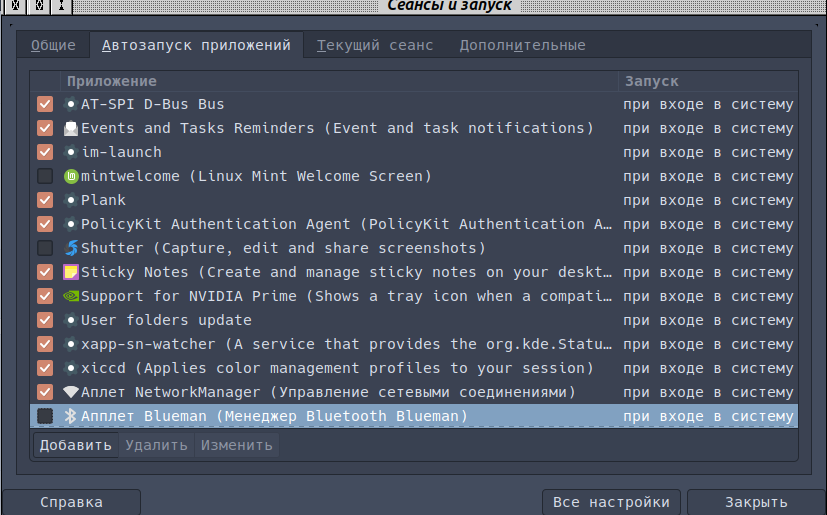Click the Shutter application icon

[x=71, y=248]
